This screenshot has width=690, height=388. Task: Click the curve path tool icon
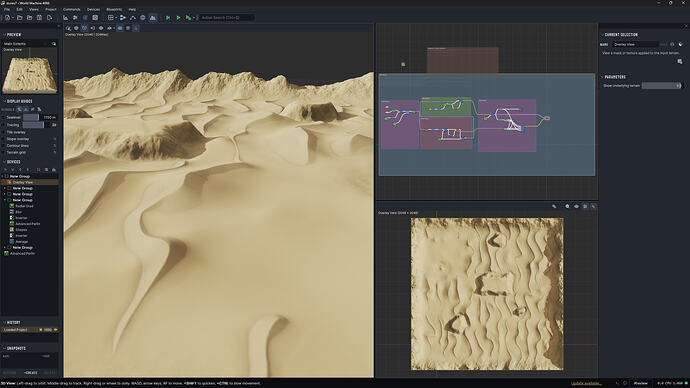pyautogui.click(x=133, y=18)
